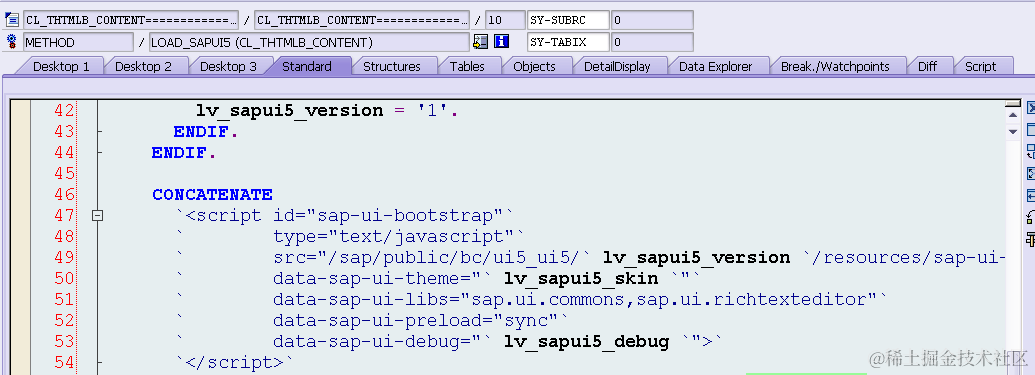
Task: Open the Data Explorer tab
Action: pos(716,66)
